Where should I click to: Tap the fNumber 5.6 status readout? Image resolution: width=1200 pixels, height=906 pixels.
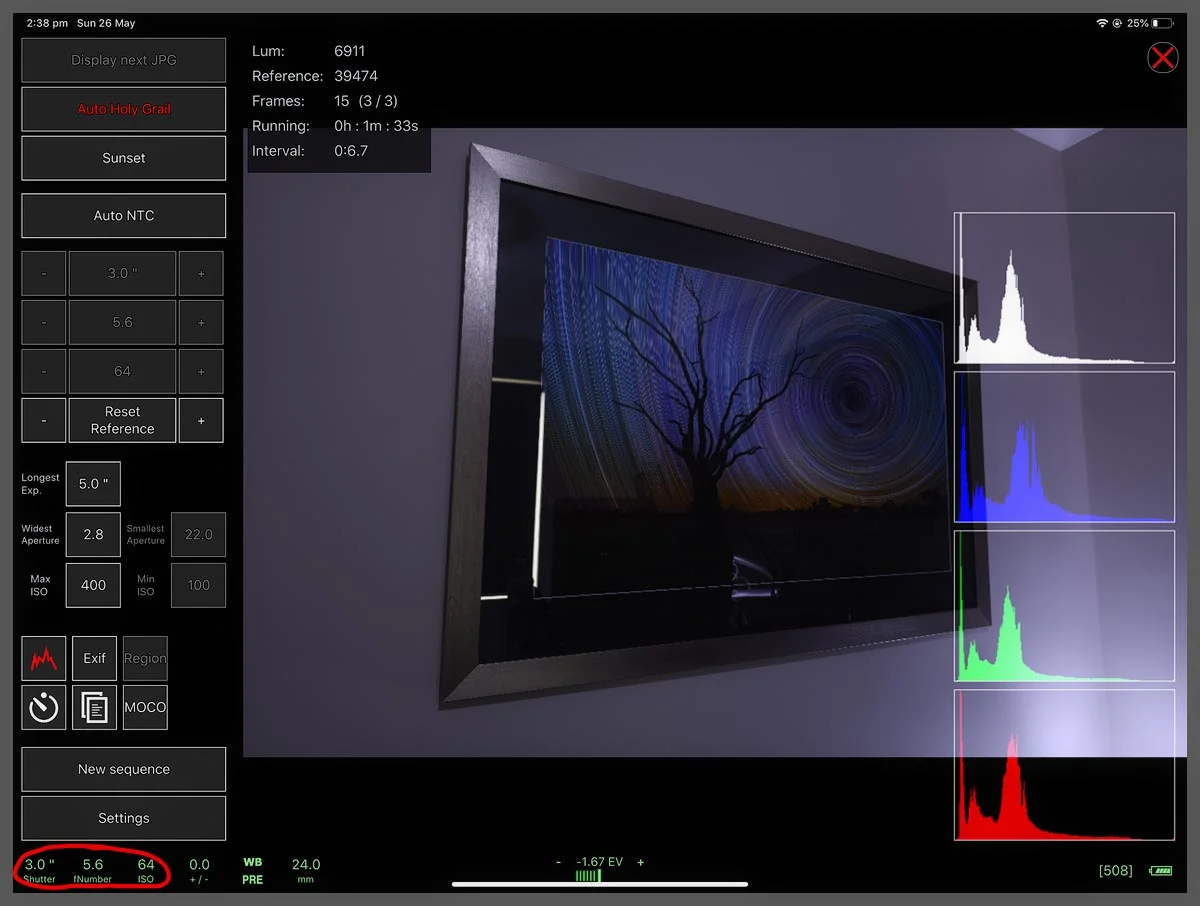click(x=93, y=870)
